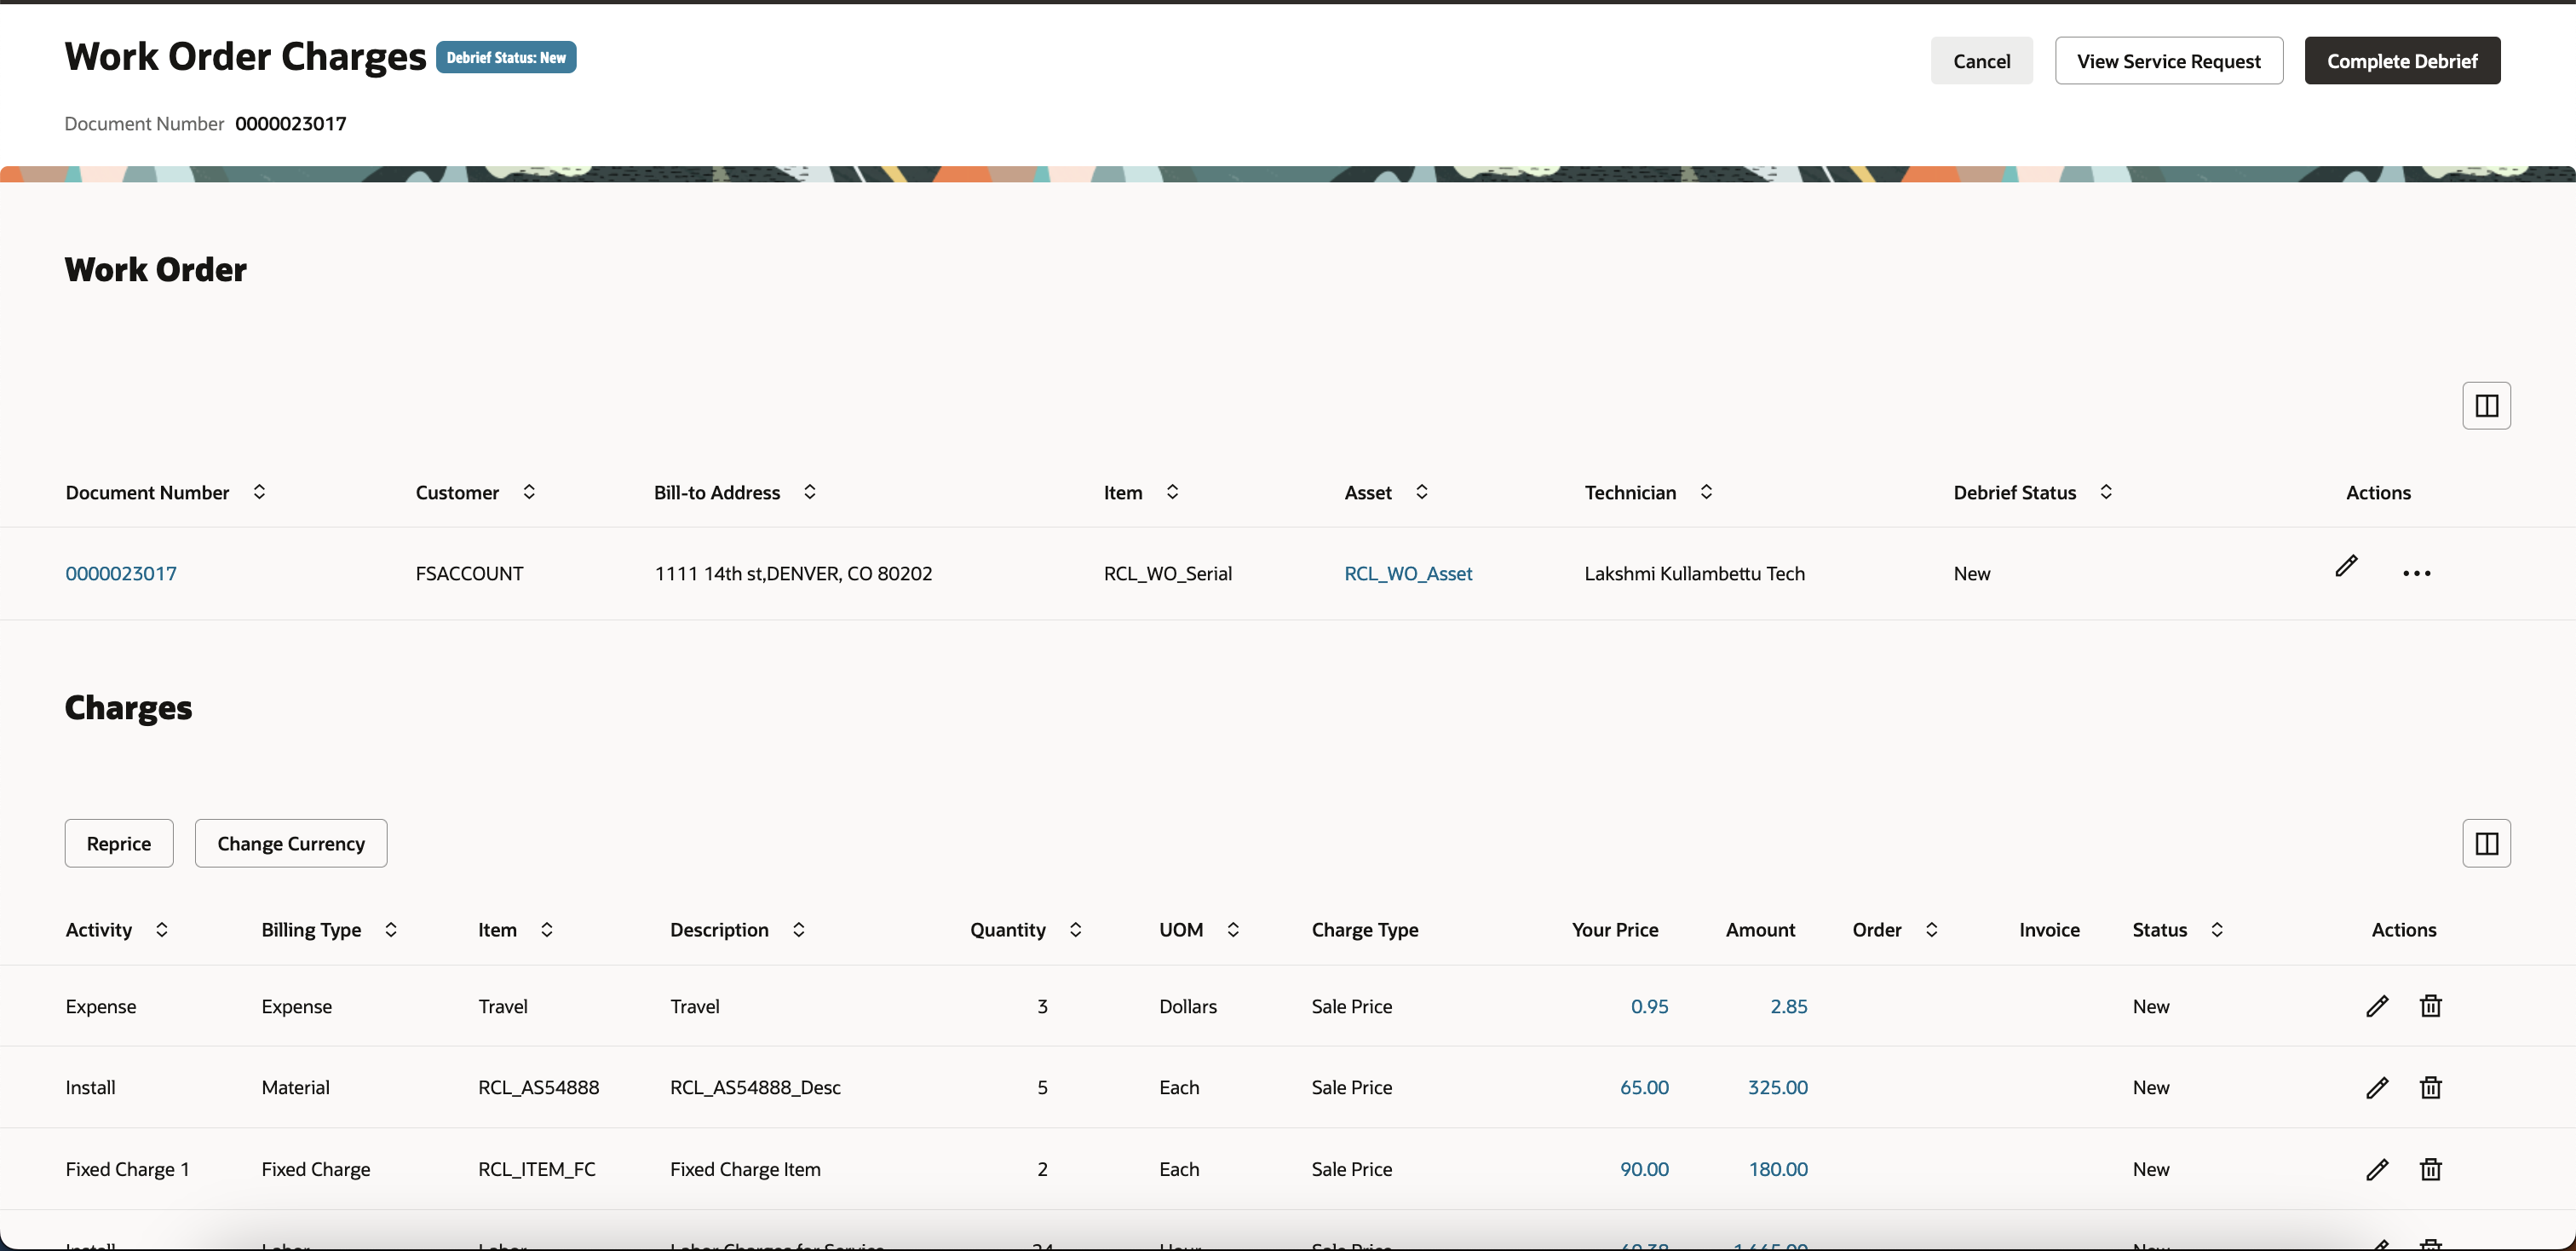Click the Charge Type column header
The width and height of the screenshot is (2576, 1251).
pyautogui.click(x=1364, y=930)
